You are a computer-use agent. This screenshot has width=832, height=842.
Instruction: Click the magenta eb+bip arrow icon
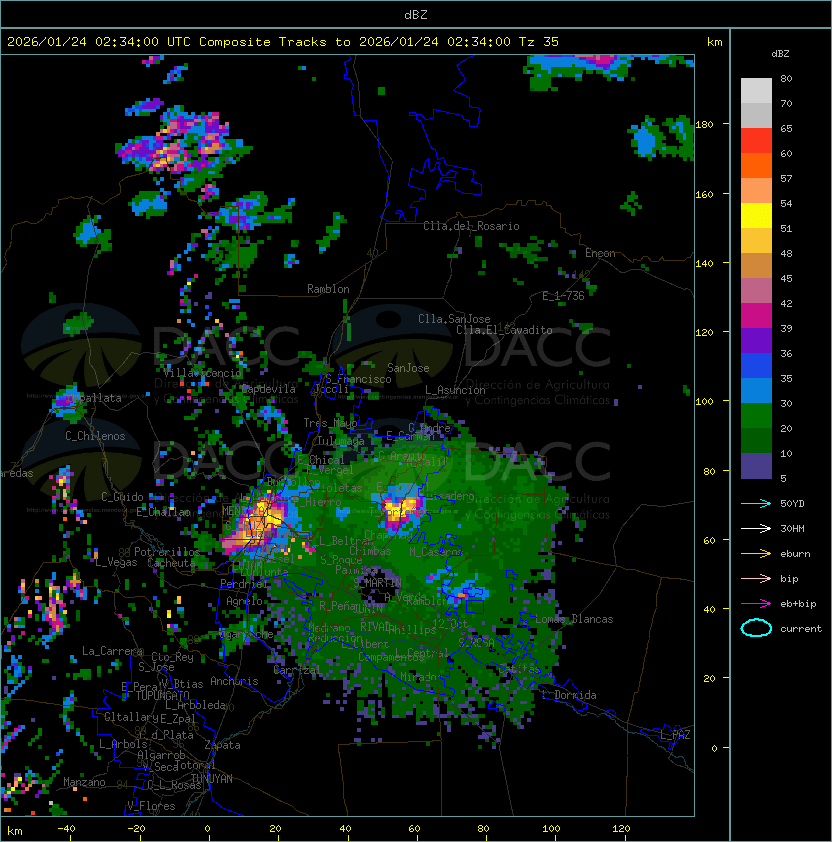point(756,604)
